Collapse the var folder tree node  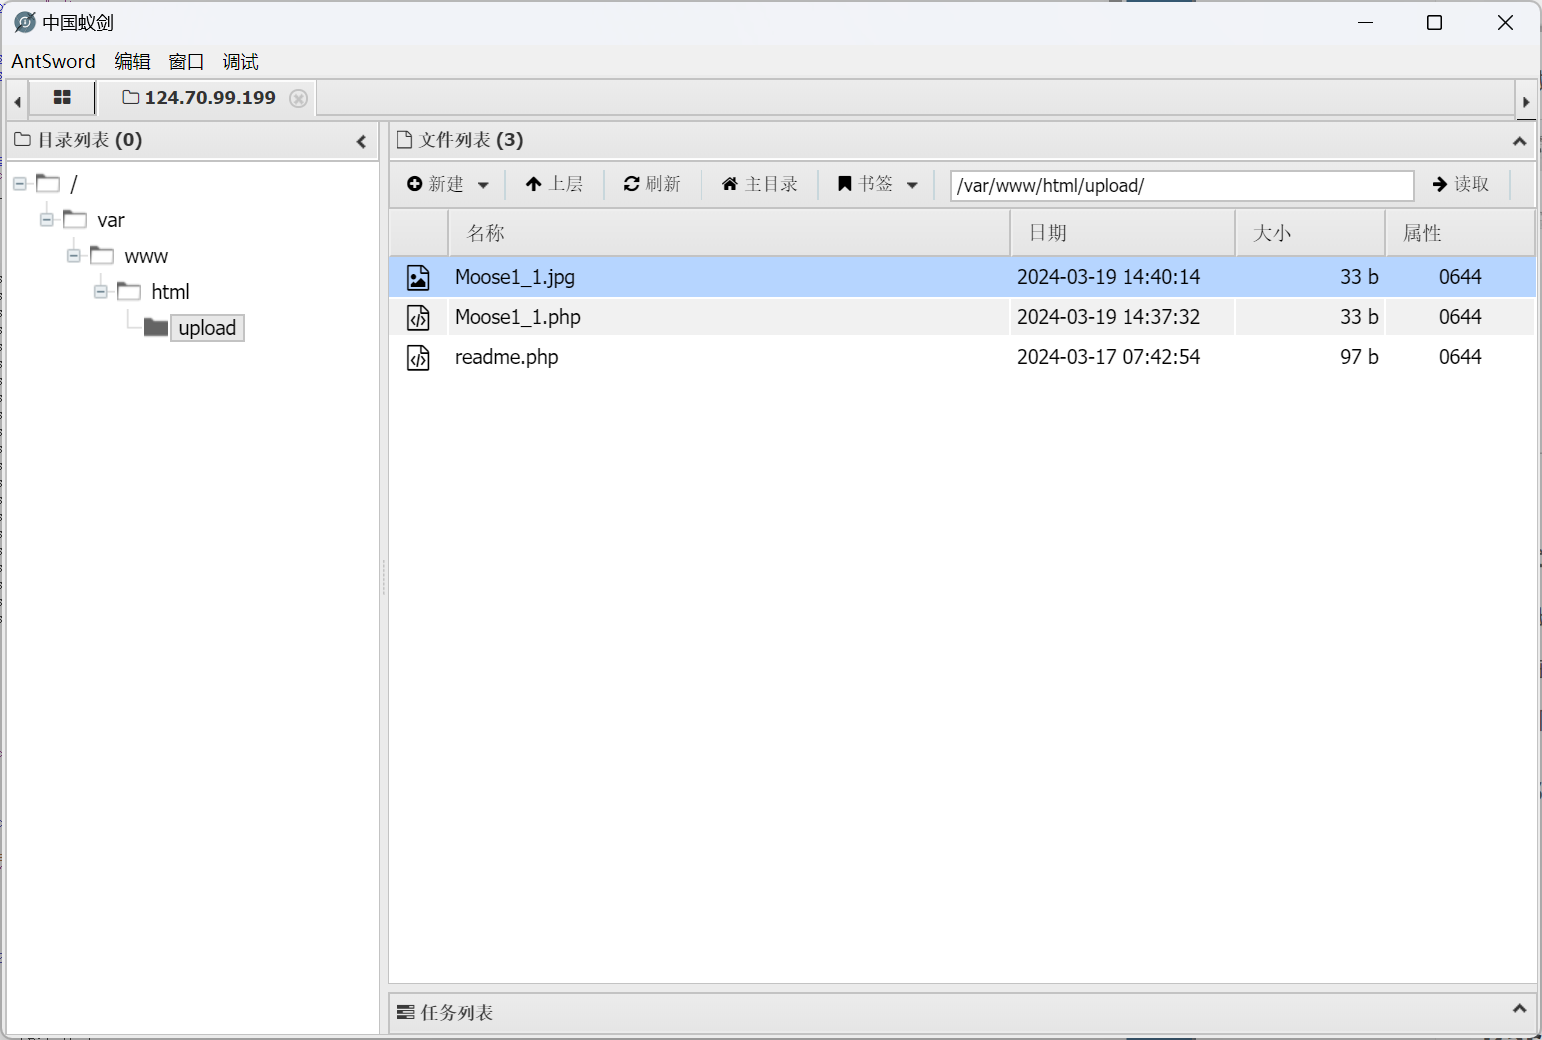[46, 220]
